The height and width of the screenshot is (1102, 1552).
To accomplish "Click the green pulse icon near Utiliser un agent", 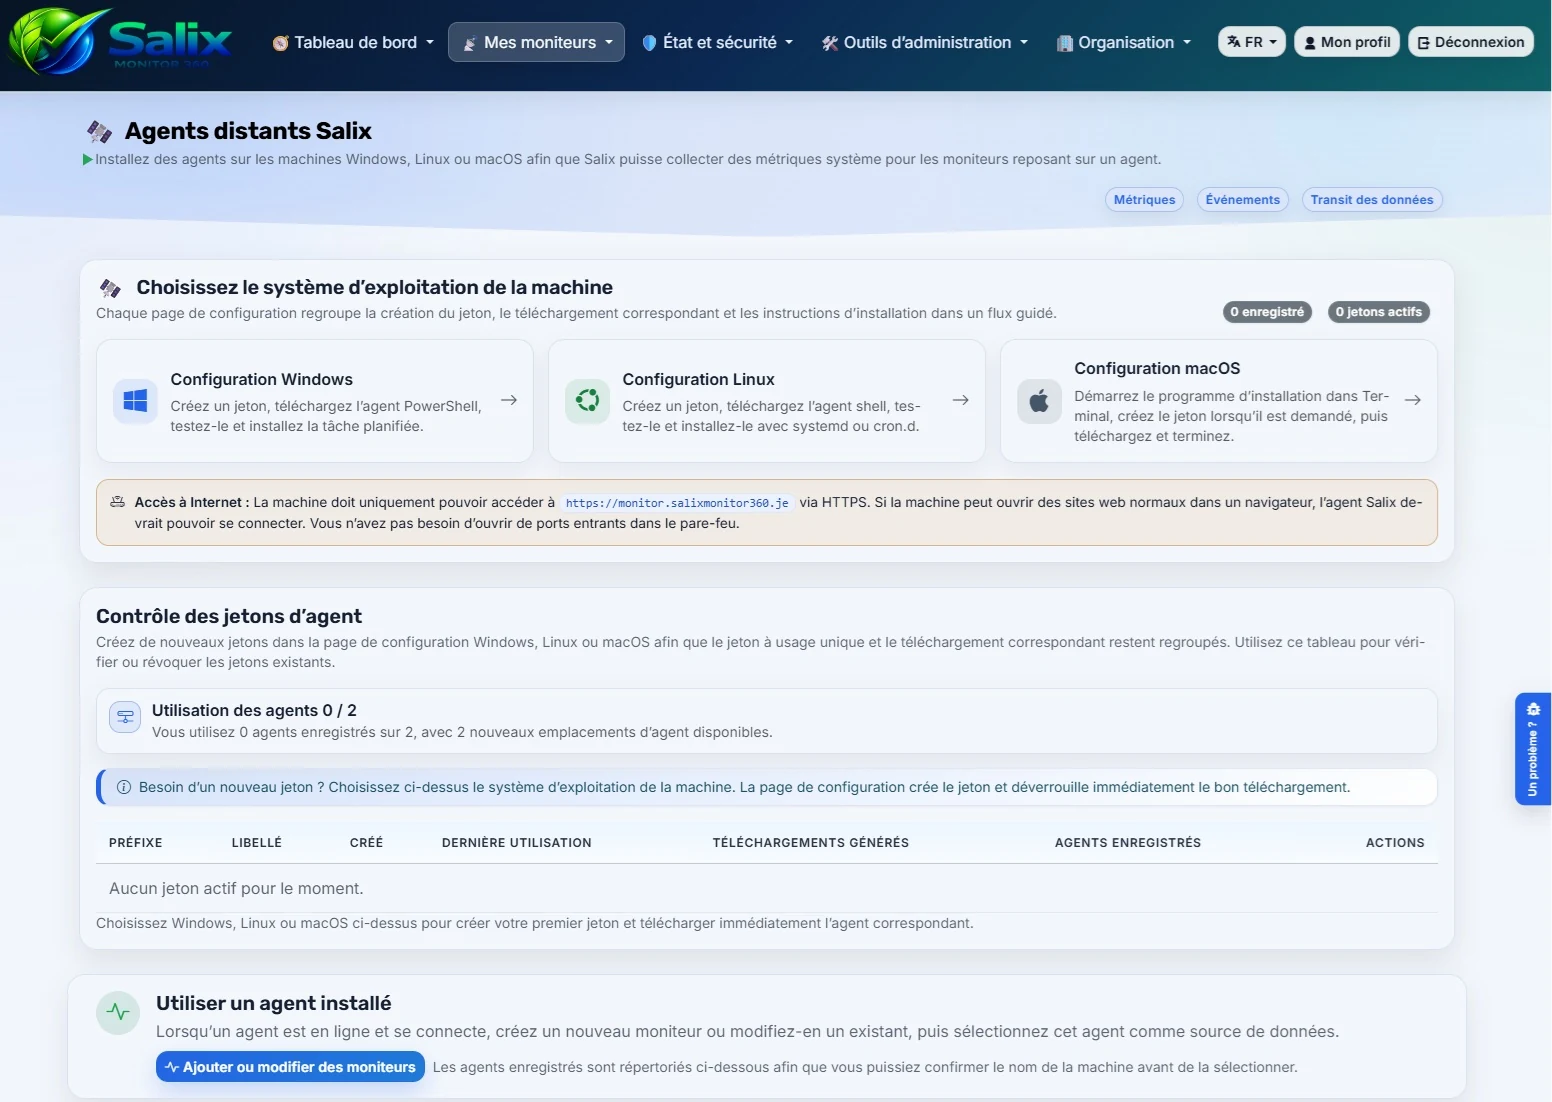I will coord(118,1012).
